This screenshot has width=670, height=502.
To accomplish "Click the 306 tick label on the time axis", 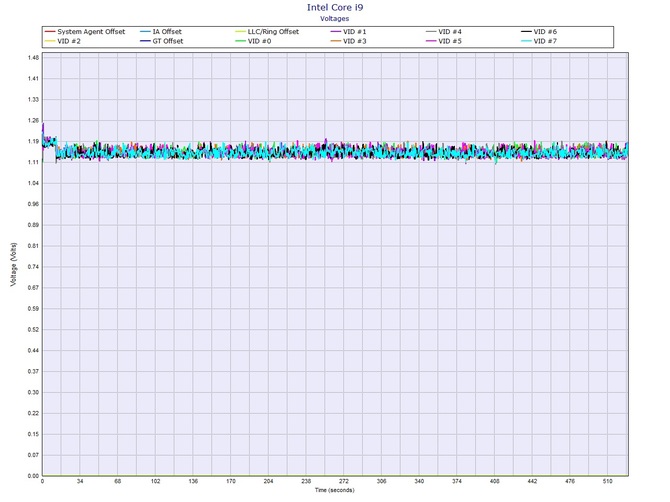I will tap(382, 481).
